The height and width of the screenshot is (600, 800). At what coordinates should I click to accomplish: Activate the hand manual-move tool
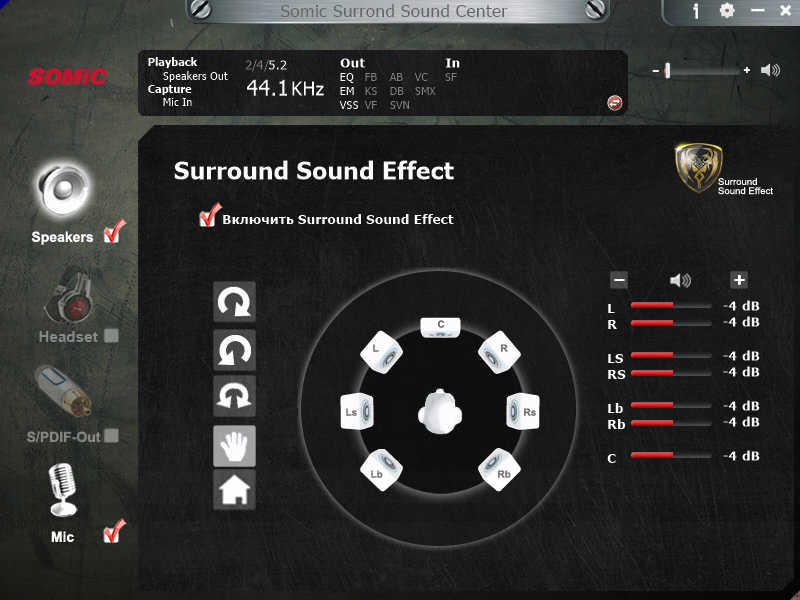[x=234, y=446]
